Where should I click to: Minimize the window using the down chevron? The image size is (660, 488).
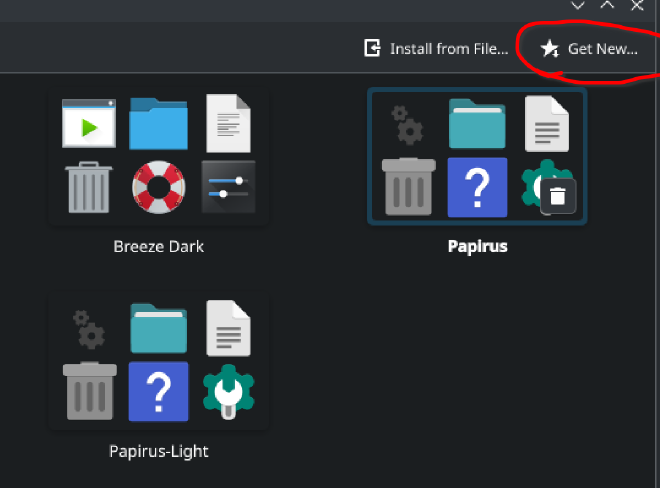577,6
